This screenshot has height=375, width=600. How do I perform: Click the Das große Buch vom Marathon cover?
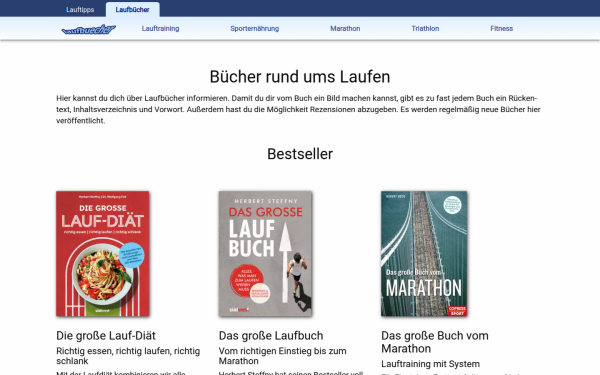(x=424, y=254)
